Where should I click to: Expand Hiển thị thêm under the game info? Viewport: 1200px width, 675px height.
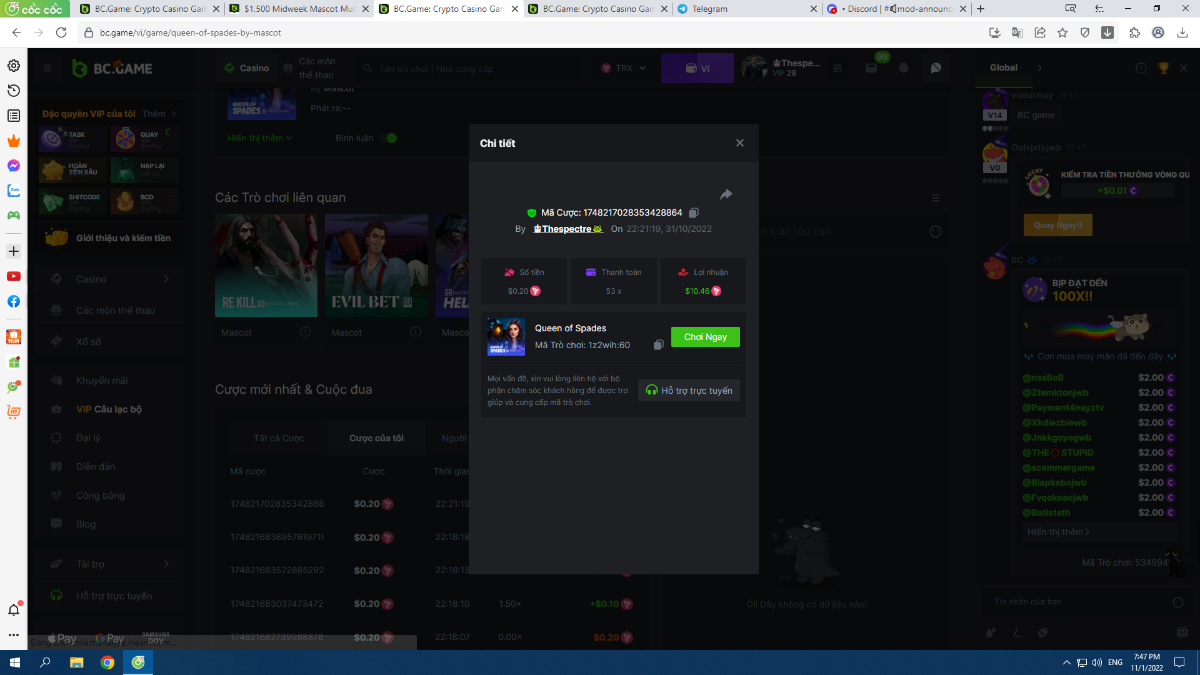259,138
